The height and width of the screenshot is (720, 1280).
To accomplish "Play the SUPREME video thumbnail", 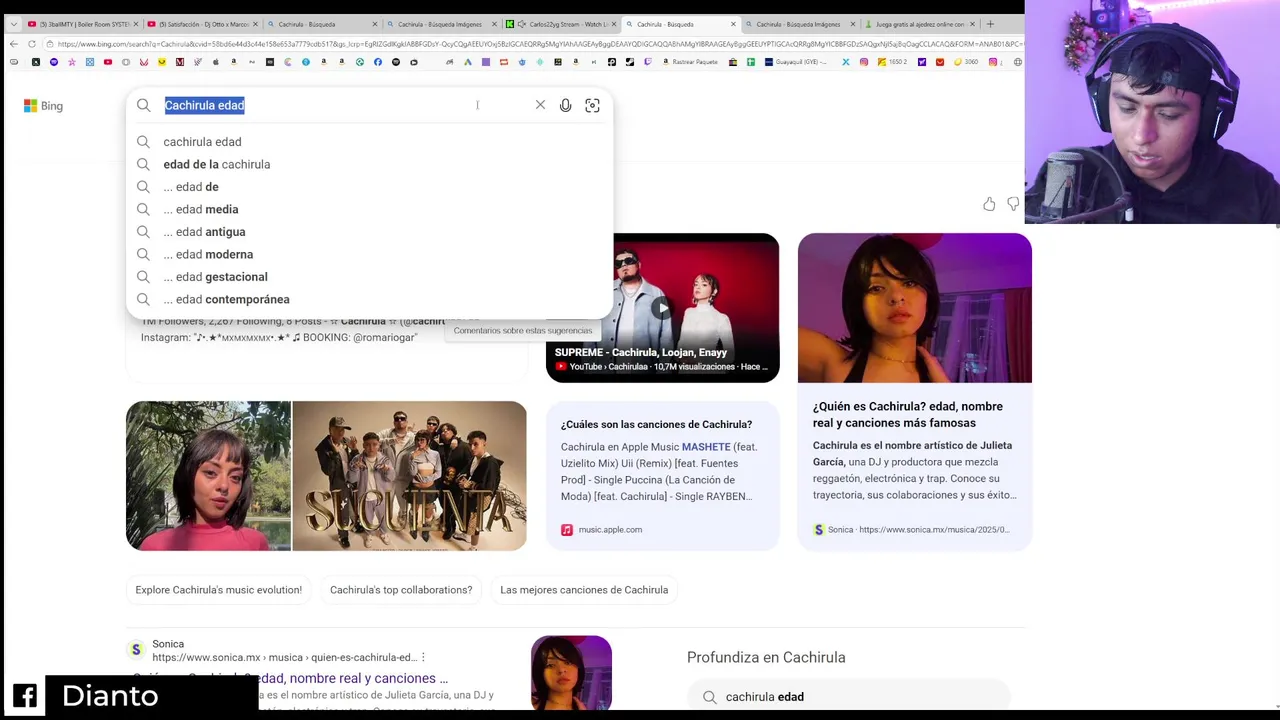I will click(662, 308).
